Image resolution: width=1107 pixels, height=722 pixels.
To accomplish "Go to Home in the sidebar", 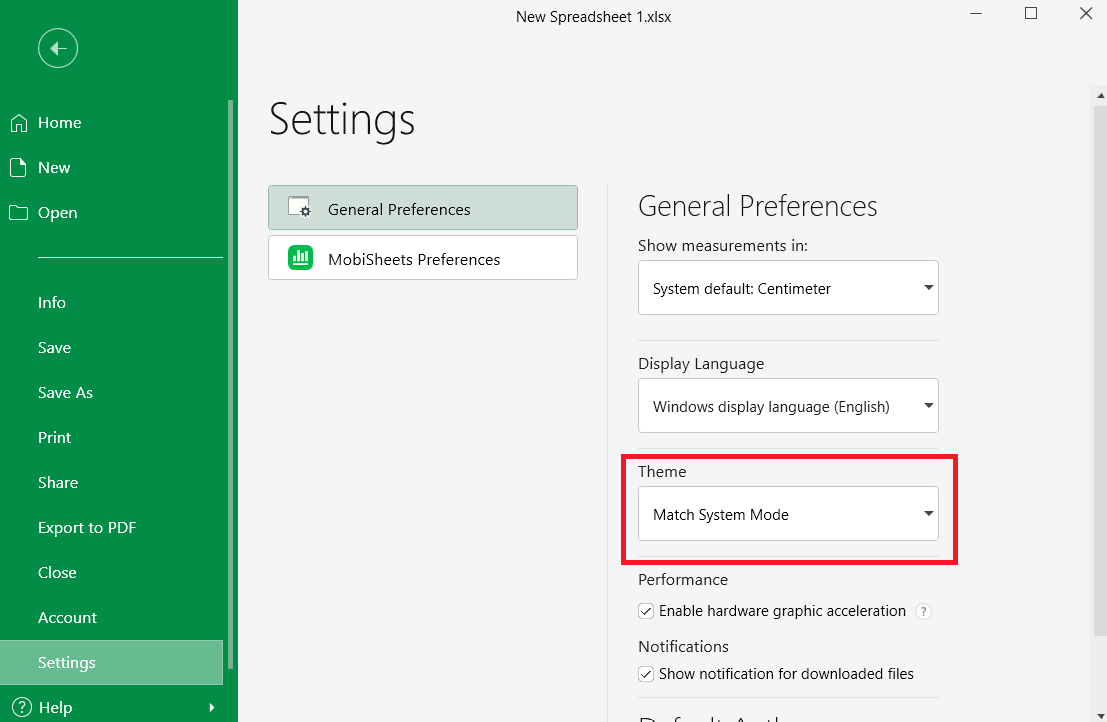I will (x=59, y=123).
